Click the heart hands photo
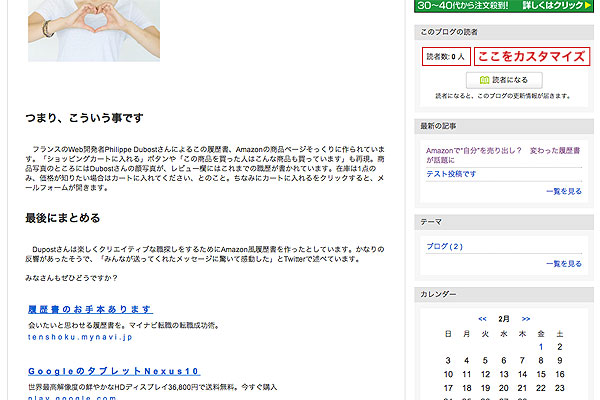Image resolution: width=600 pixels, height=400 pixels. tap(94, 31)
